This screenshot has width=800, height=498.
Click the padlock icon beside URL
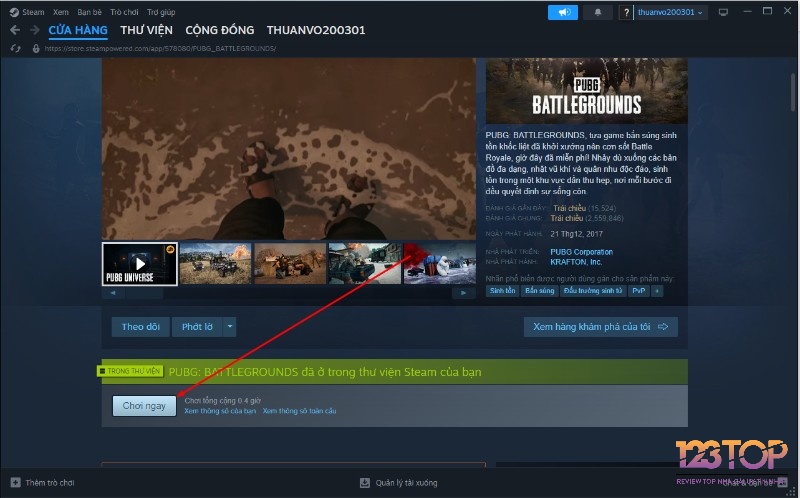point(36,48)
